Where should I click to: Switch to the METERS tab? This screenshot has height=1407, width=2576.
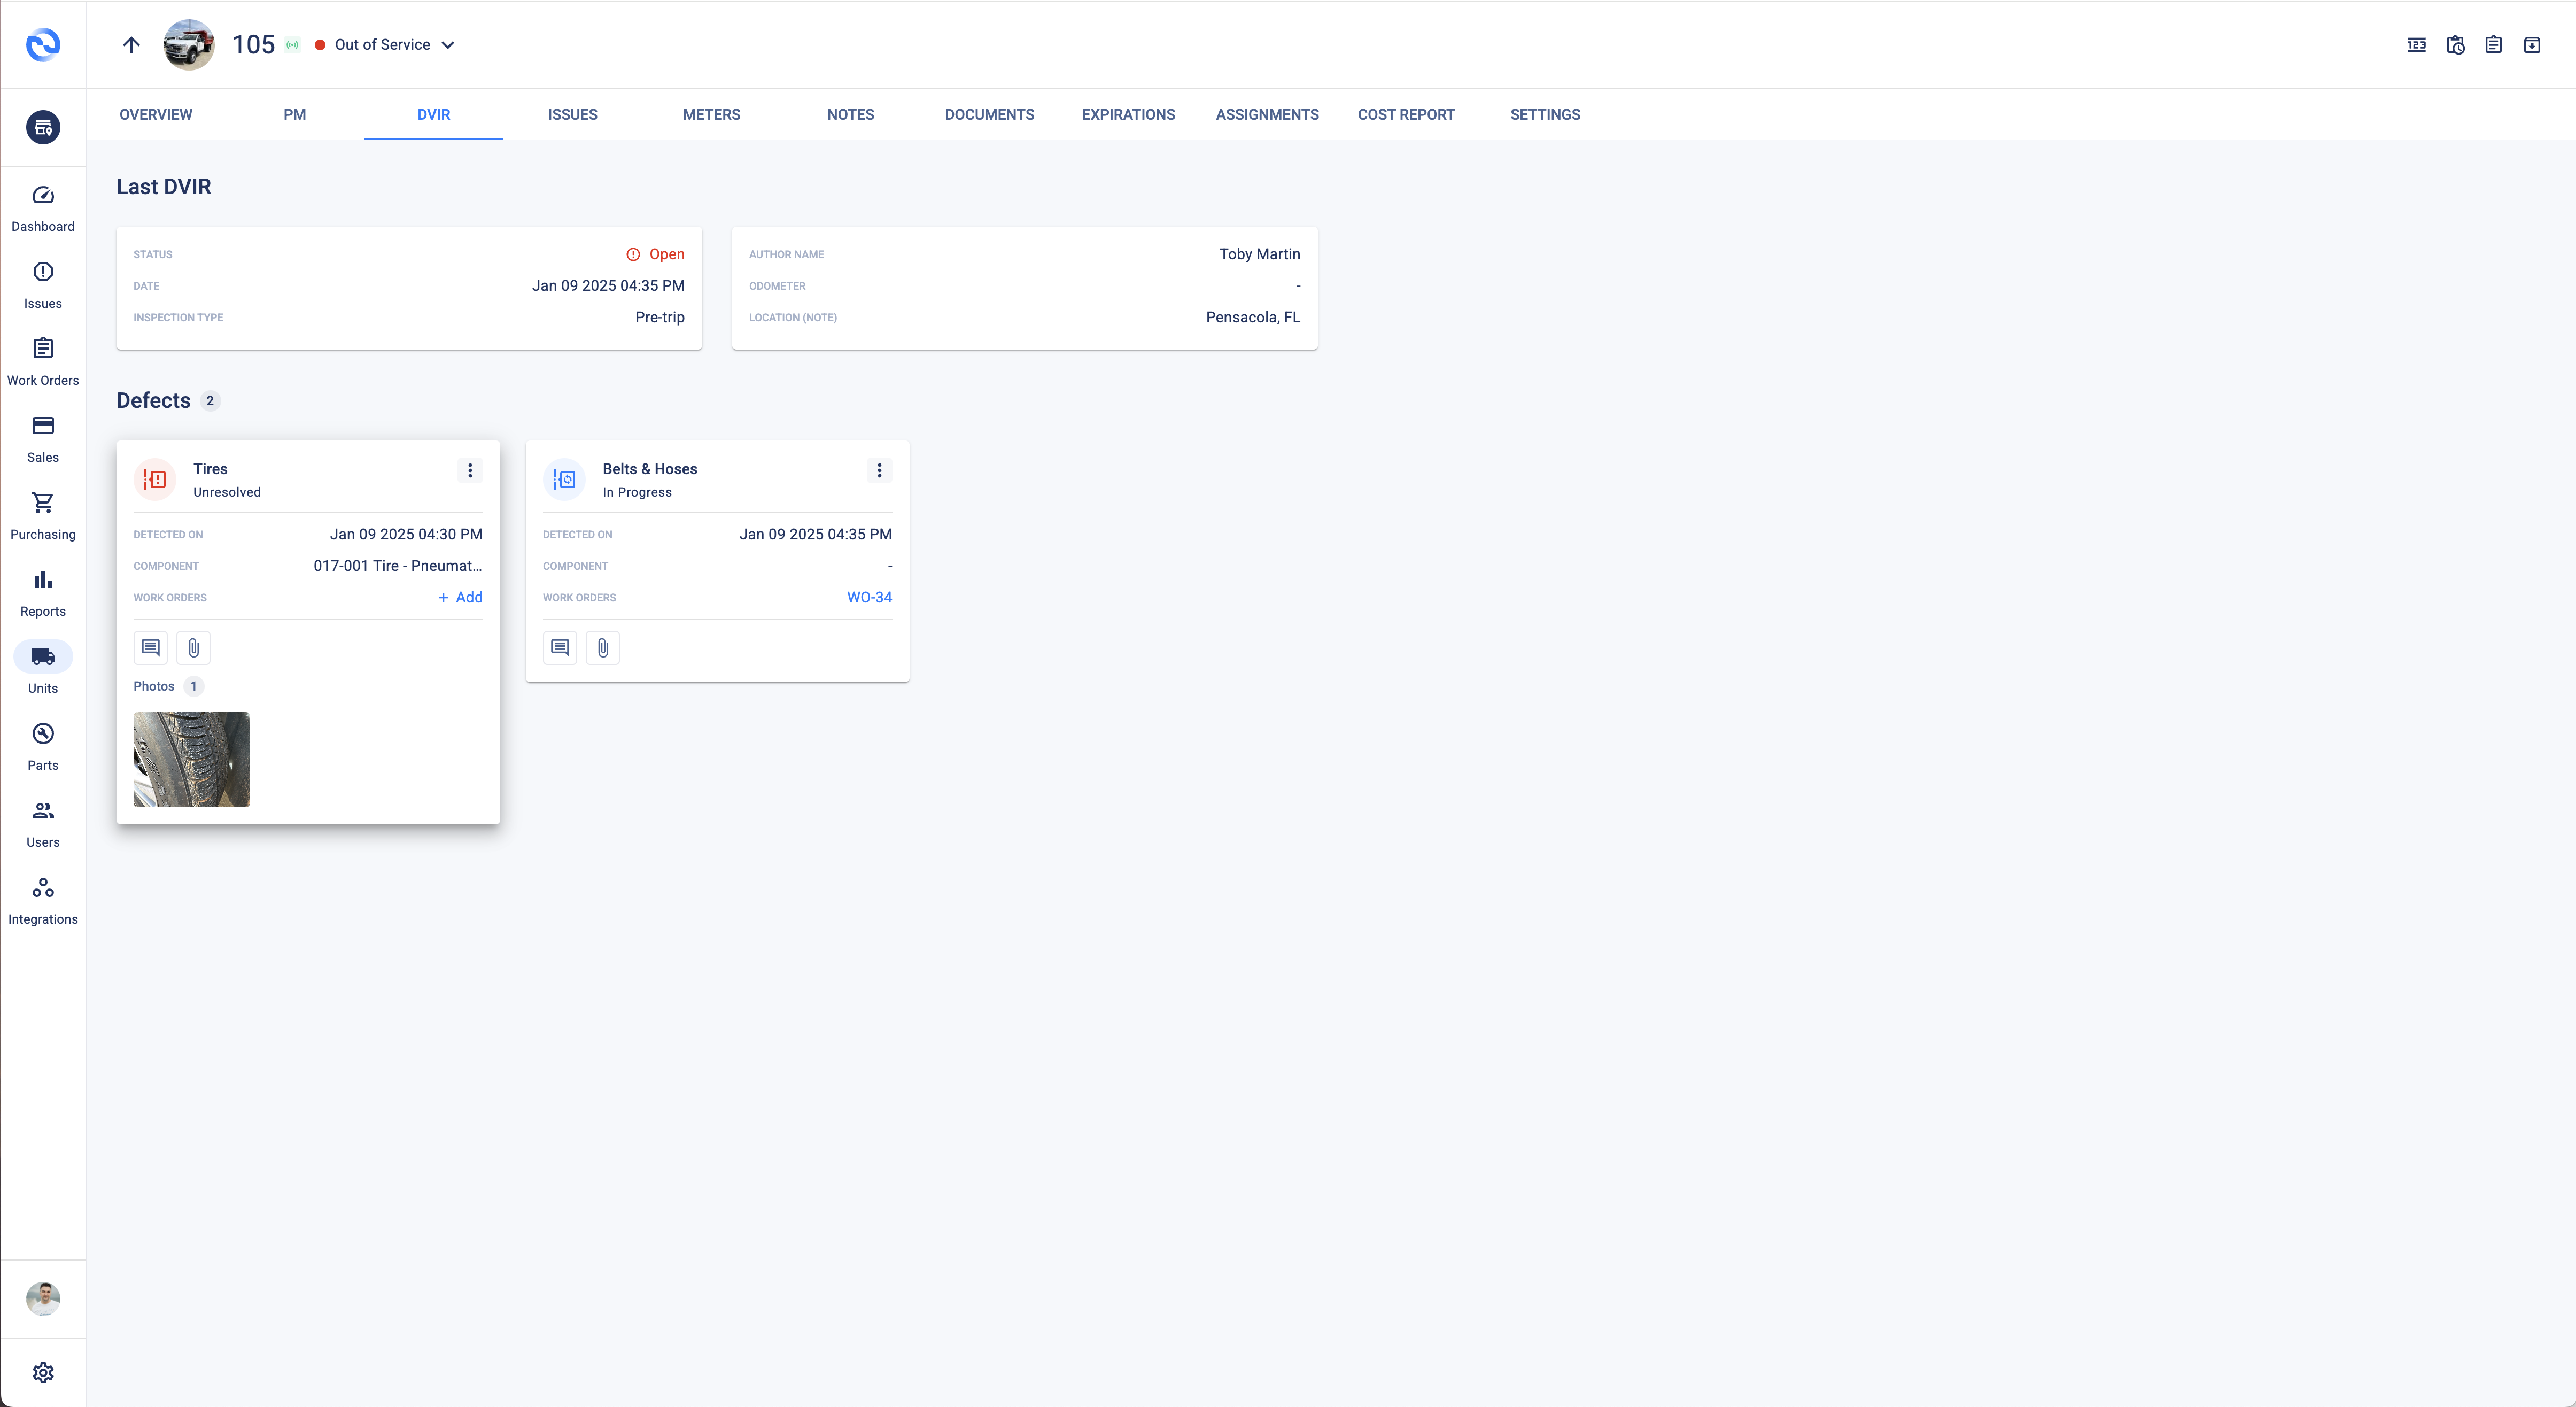point(711,114)
